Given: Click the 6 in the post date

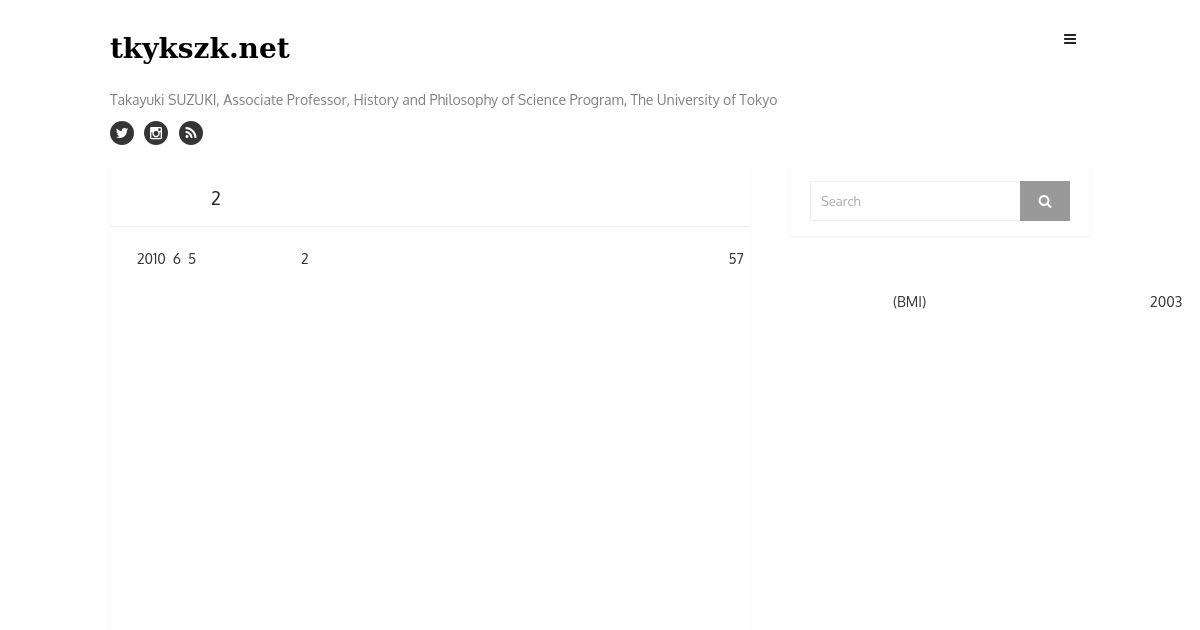Looking at the screenshot, I should click(177, 259).
